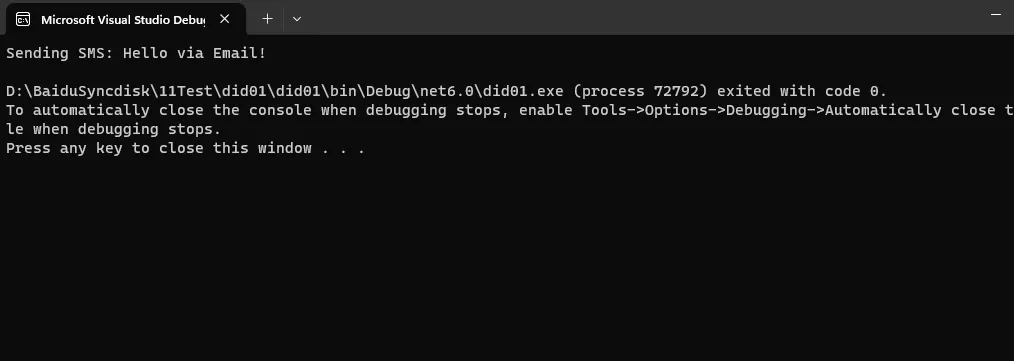1014x361 pixels.
Task: Click the 'exited with code 0.' text
Action: 803,91
